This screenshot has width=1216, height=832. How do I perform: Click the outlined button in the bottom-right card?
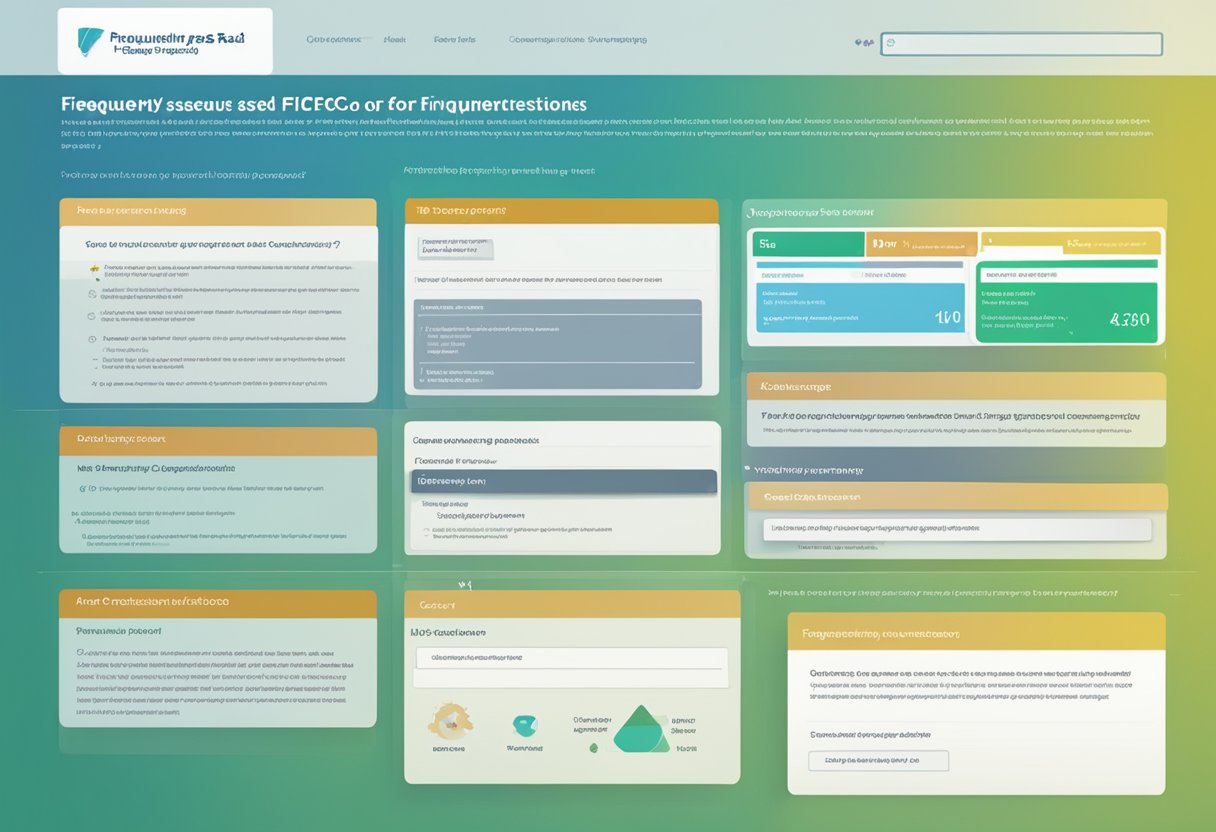pyautogui.click(x=878, y=760)
